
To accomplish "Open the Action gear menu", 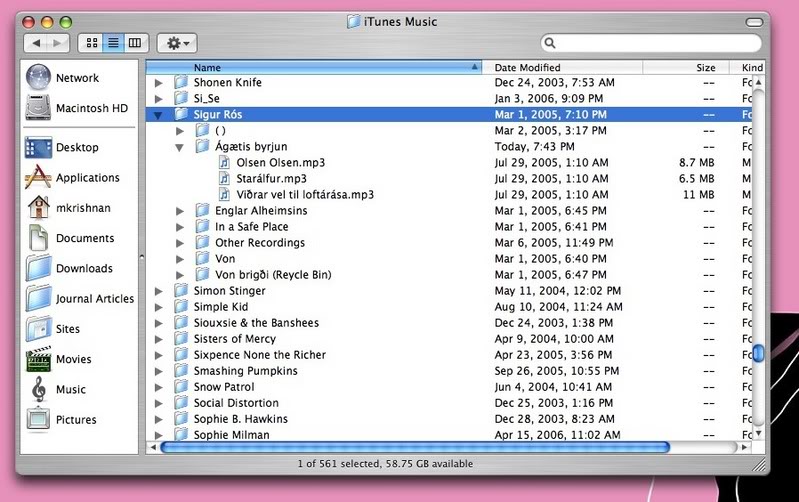I will 177,43.
